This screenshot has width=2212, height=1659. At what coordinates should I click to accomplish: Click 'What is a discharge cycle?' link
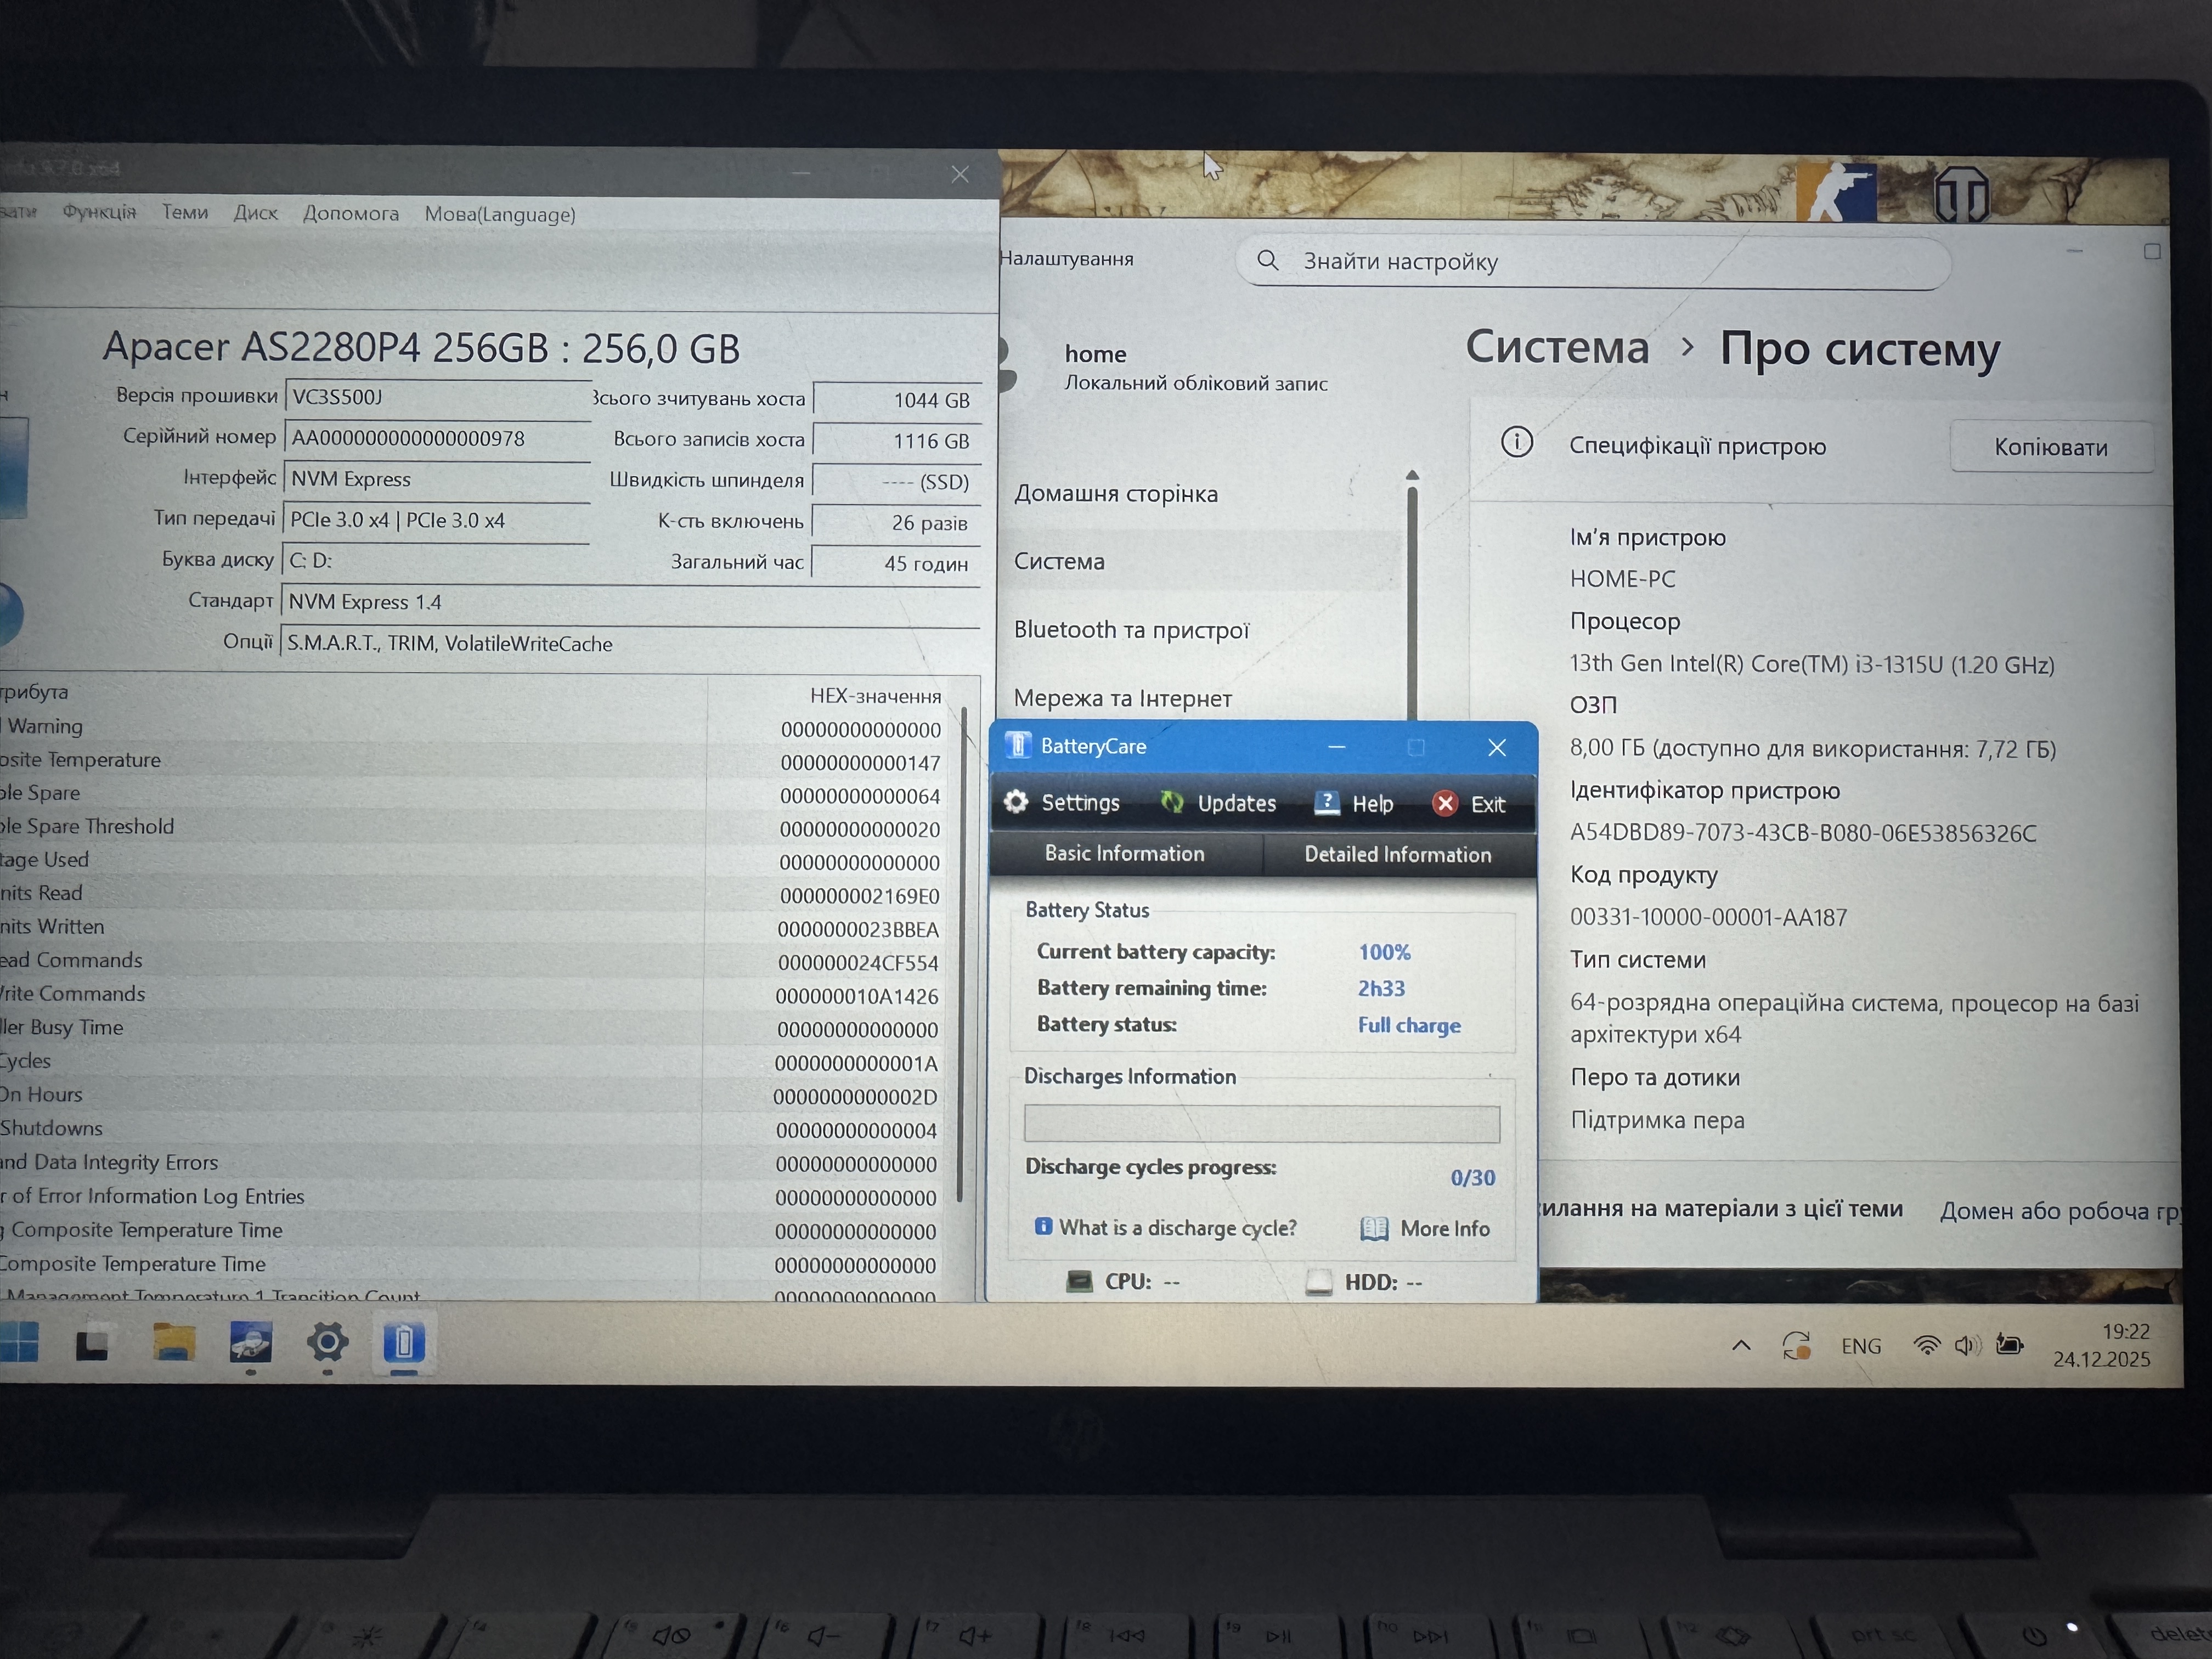click(x=1177, y=1228)
